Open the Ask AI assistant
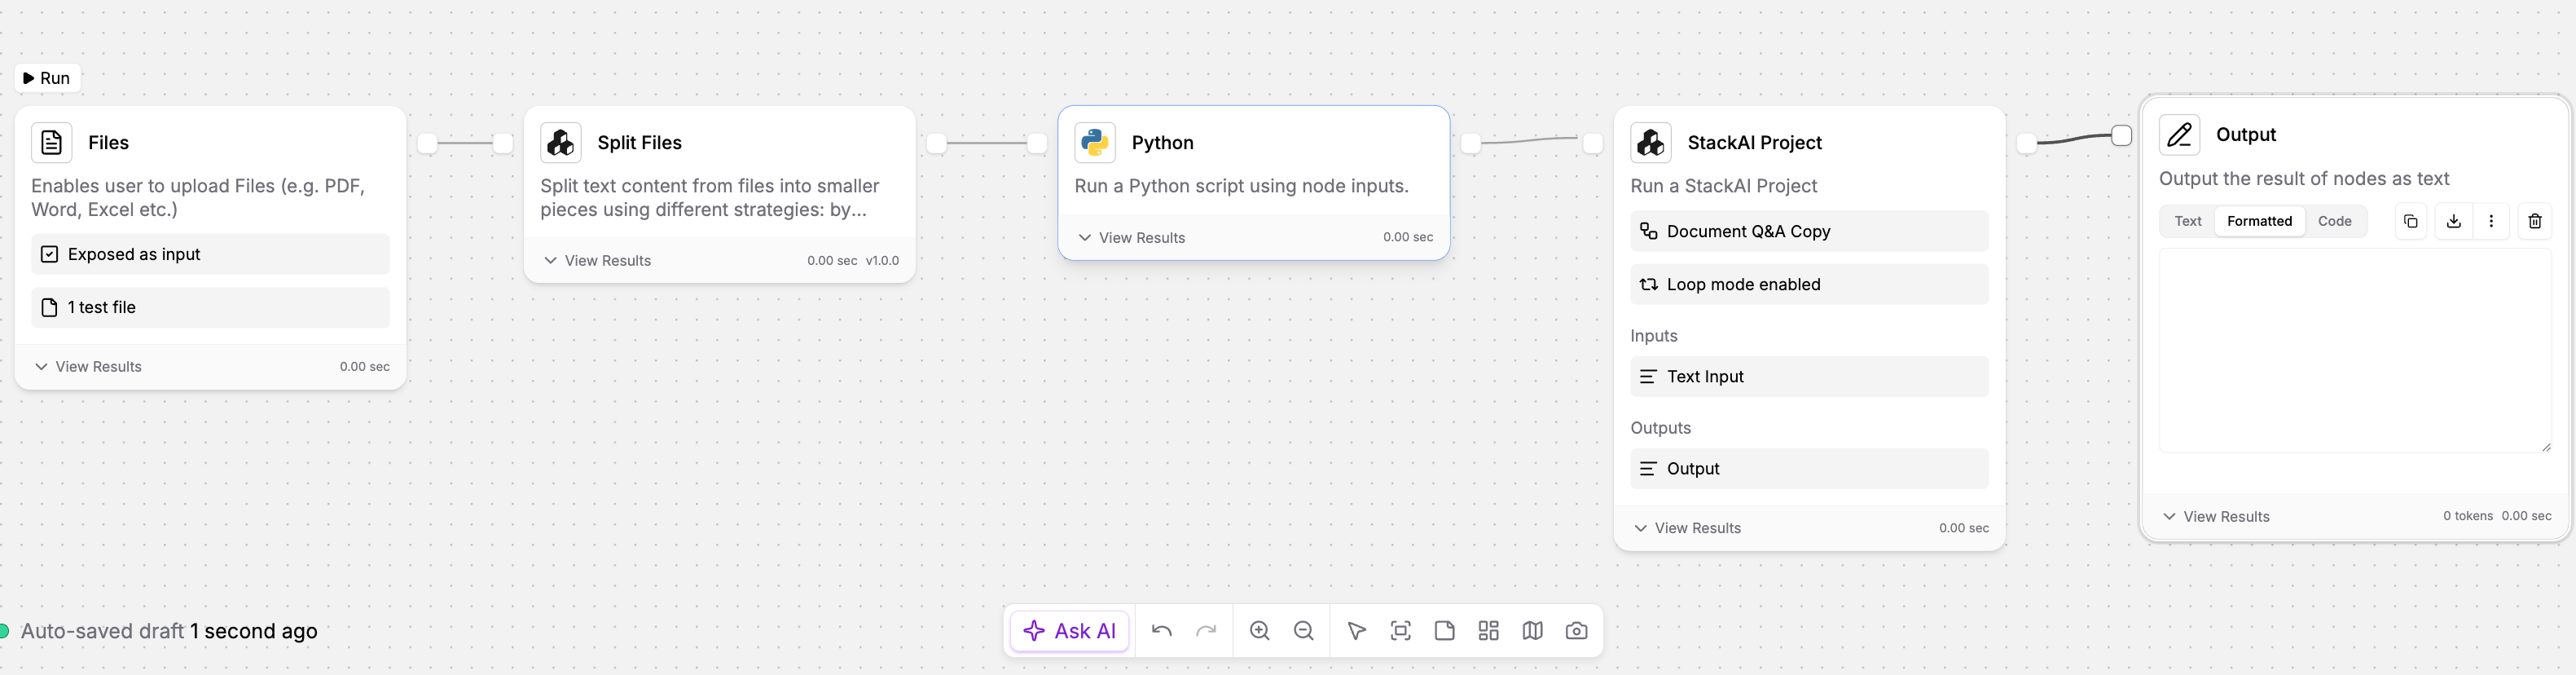Viewport: 2576px width, 675px height. [1069, 631]
